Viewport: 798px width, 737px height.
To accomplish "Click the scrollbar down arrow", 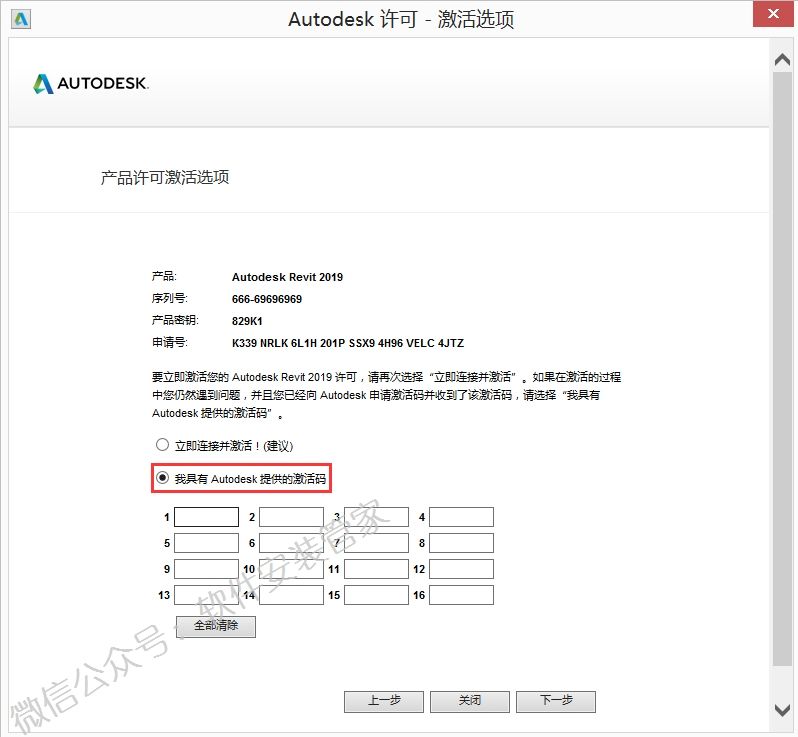I will [x=783, y=709].
